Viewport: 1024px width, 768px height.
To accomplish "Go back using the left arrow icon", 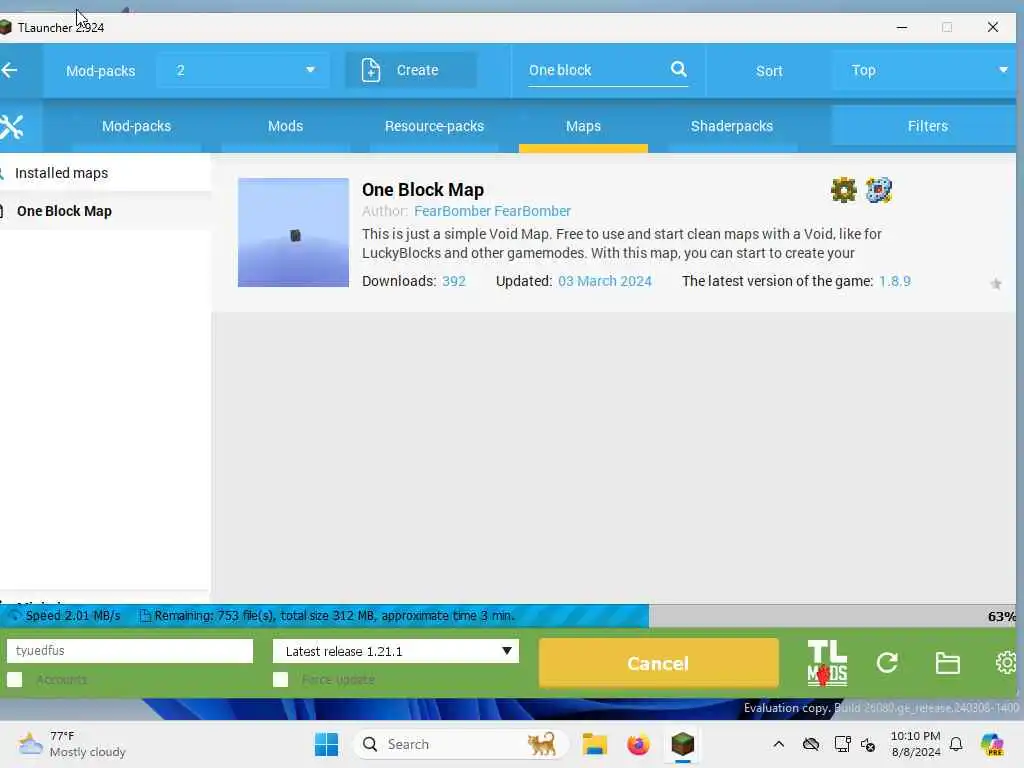I will 9,71.
